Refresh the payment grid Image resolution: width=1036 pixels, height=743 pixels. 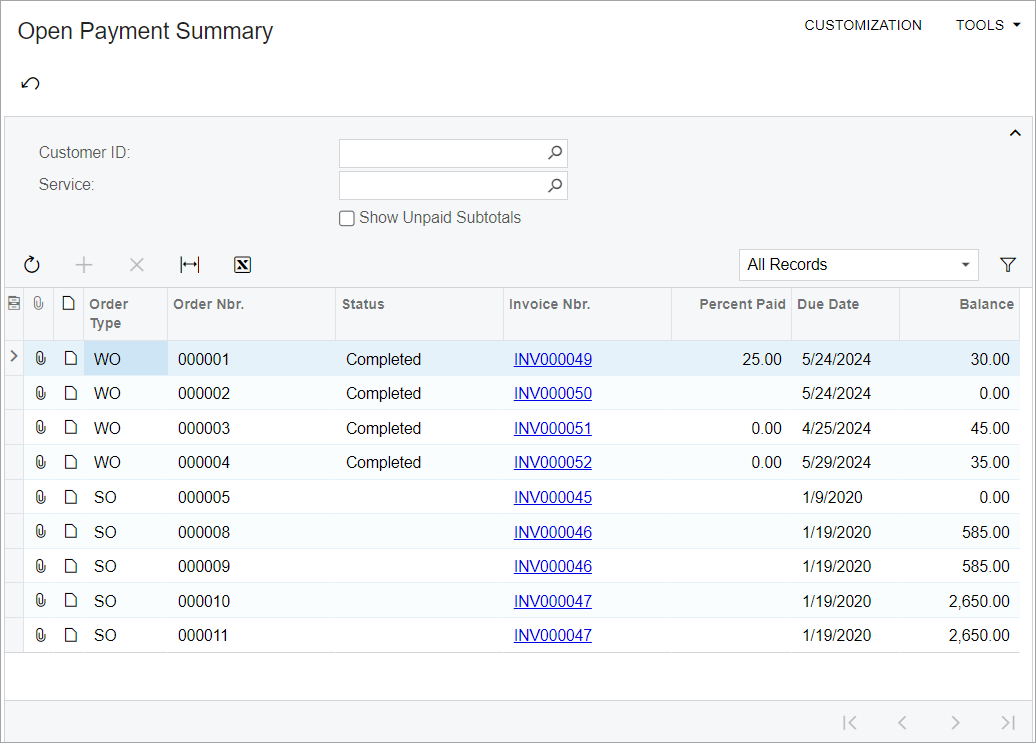point(32,264)
